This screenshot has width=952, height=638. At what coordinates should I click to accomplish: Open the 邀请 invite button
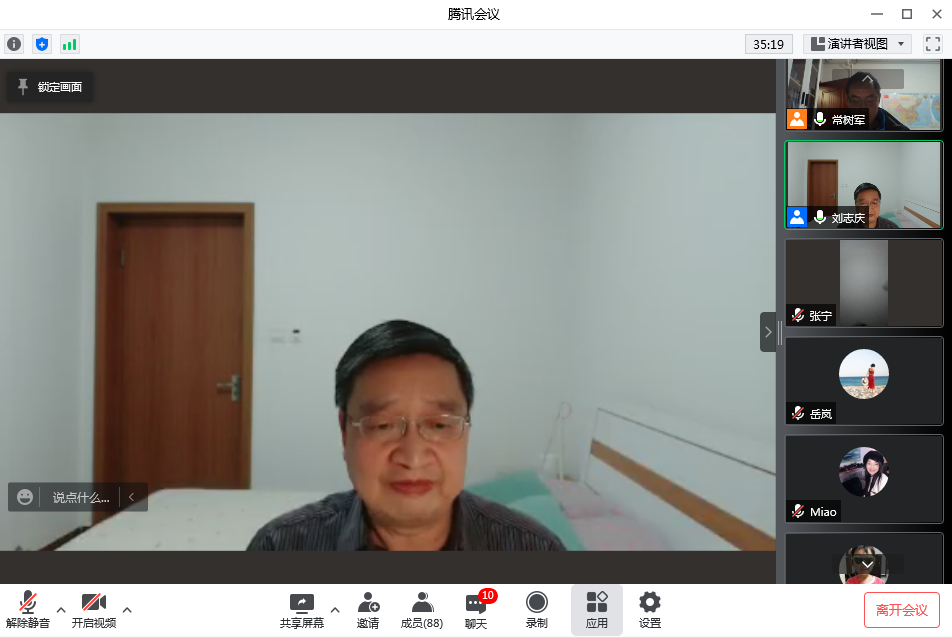point(368,610)
